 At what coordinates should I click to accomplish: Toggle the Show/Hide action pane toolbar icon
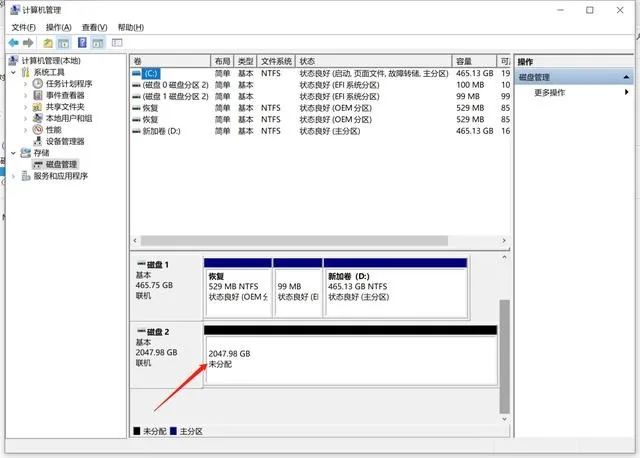[98, 42]
